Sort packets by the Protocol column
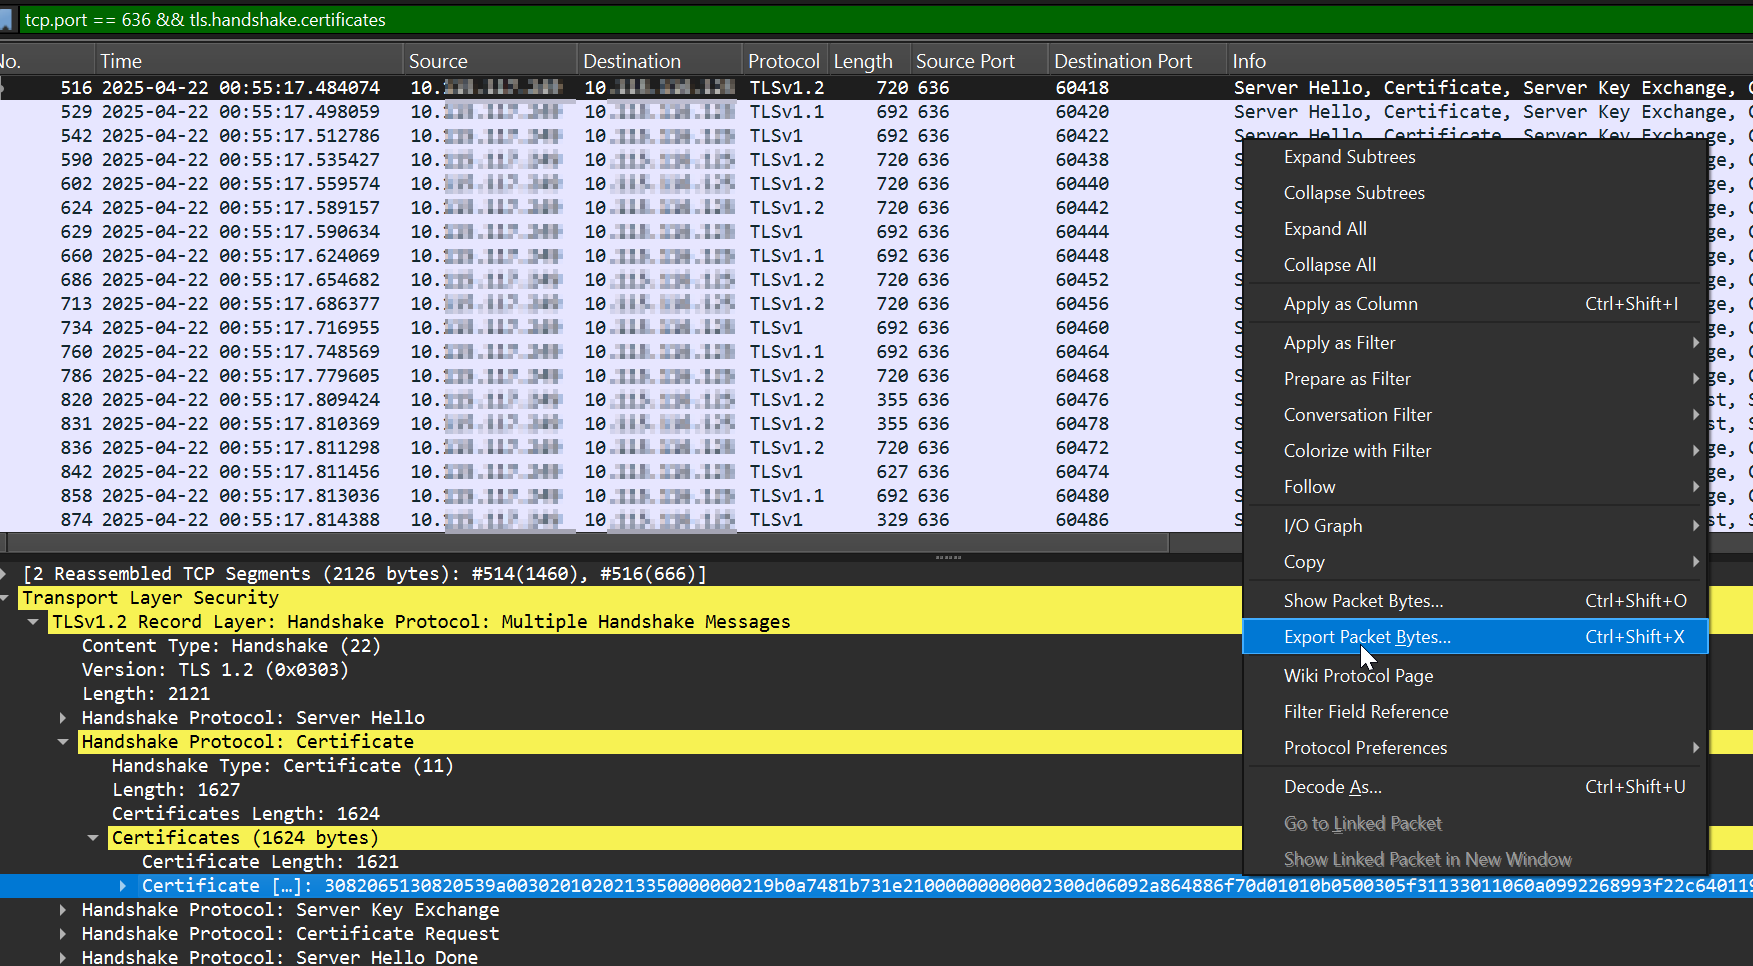Image resolution: width=1753 pixels, height=966 pixels. (784, 60)
